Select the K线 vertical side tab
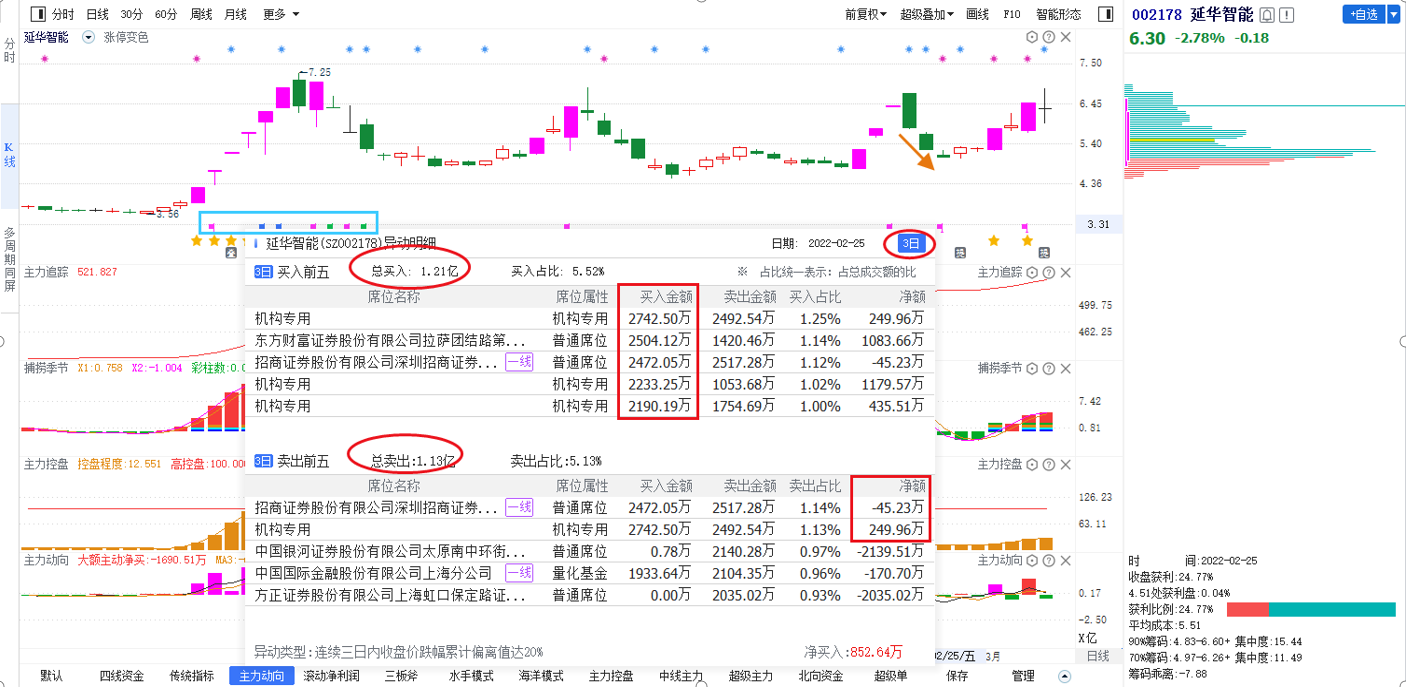This screenshot has height=687, width=1406. click(x=9, y=154)
